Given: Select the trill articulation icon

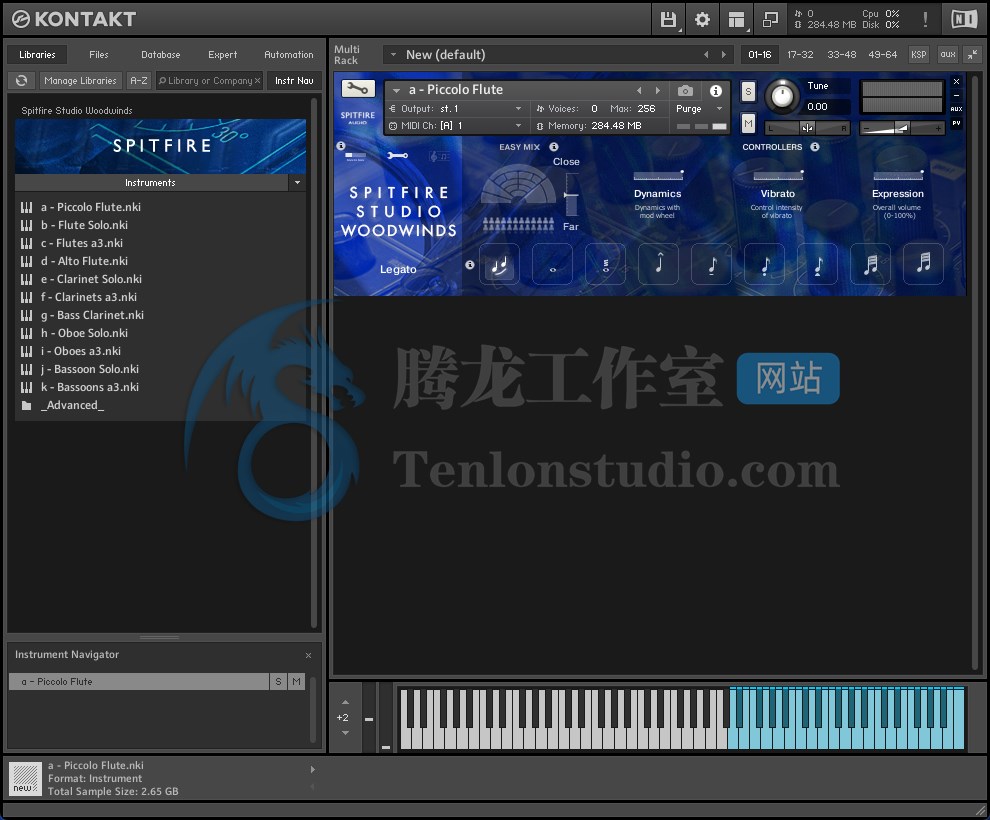Looking at the screenshot, I should (605, 264).
